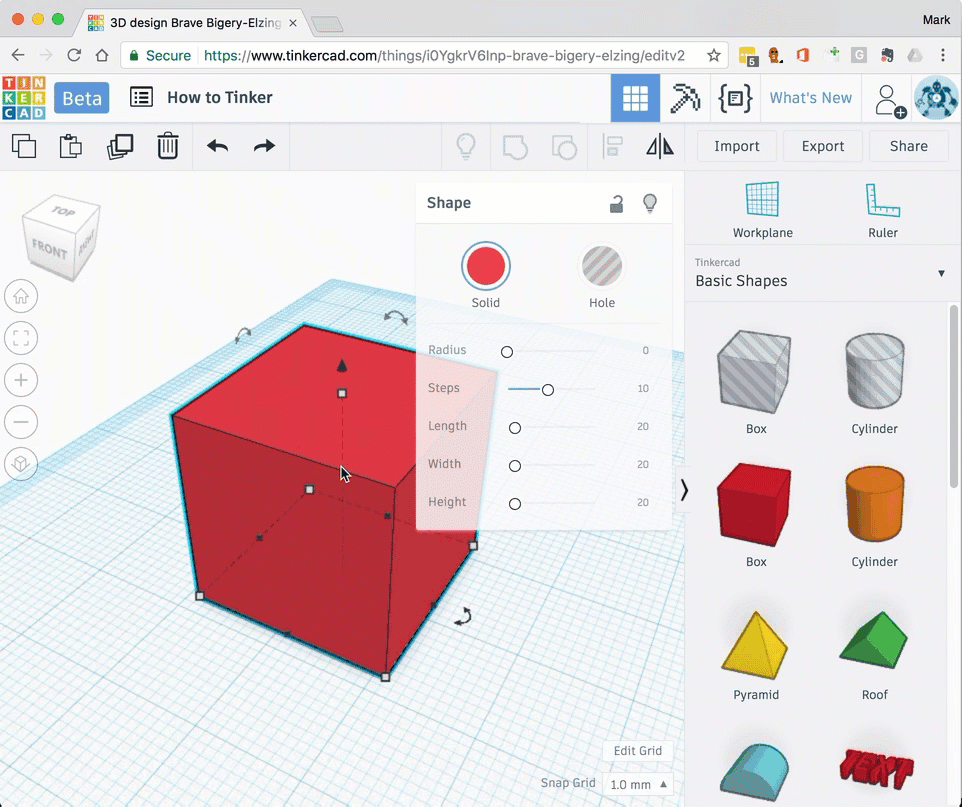
Task: Bookmark the page with star icon
Action: click(x=713, y=56)
